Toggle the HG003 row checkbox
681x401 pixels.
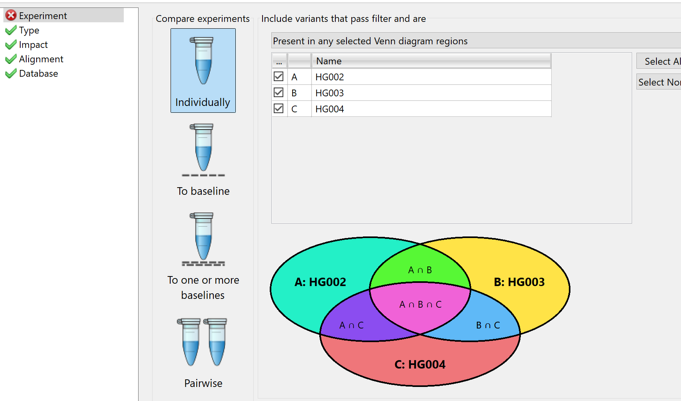278,93
